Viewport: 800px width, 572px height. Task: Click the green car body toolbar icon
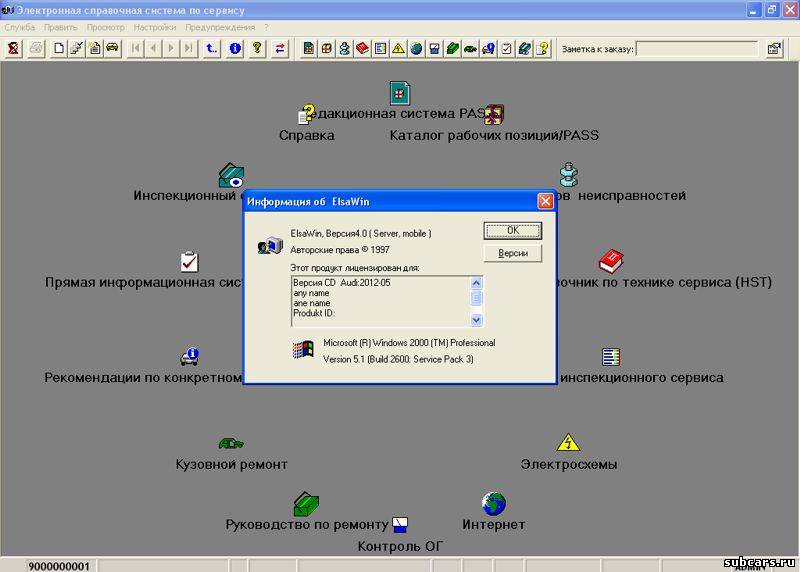tap(470, 48)
